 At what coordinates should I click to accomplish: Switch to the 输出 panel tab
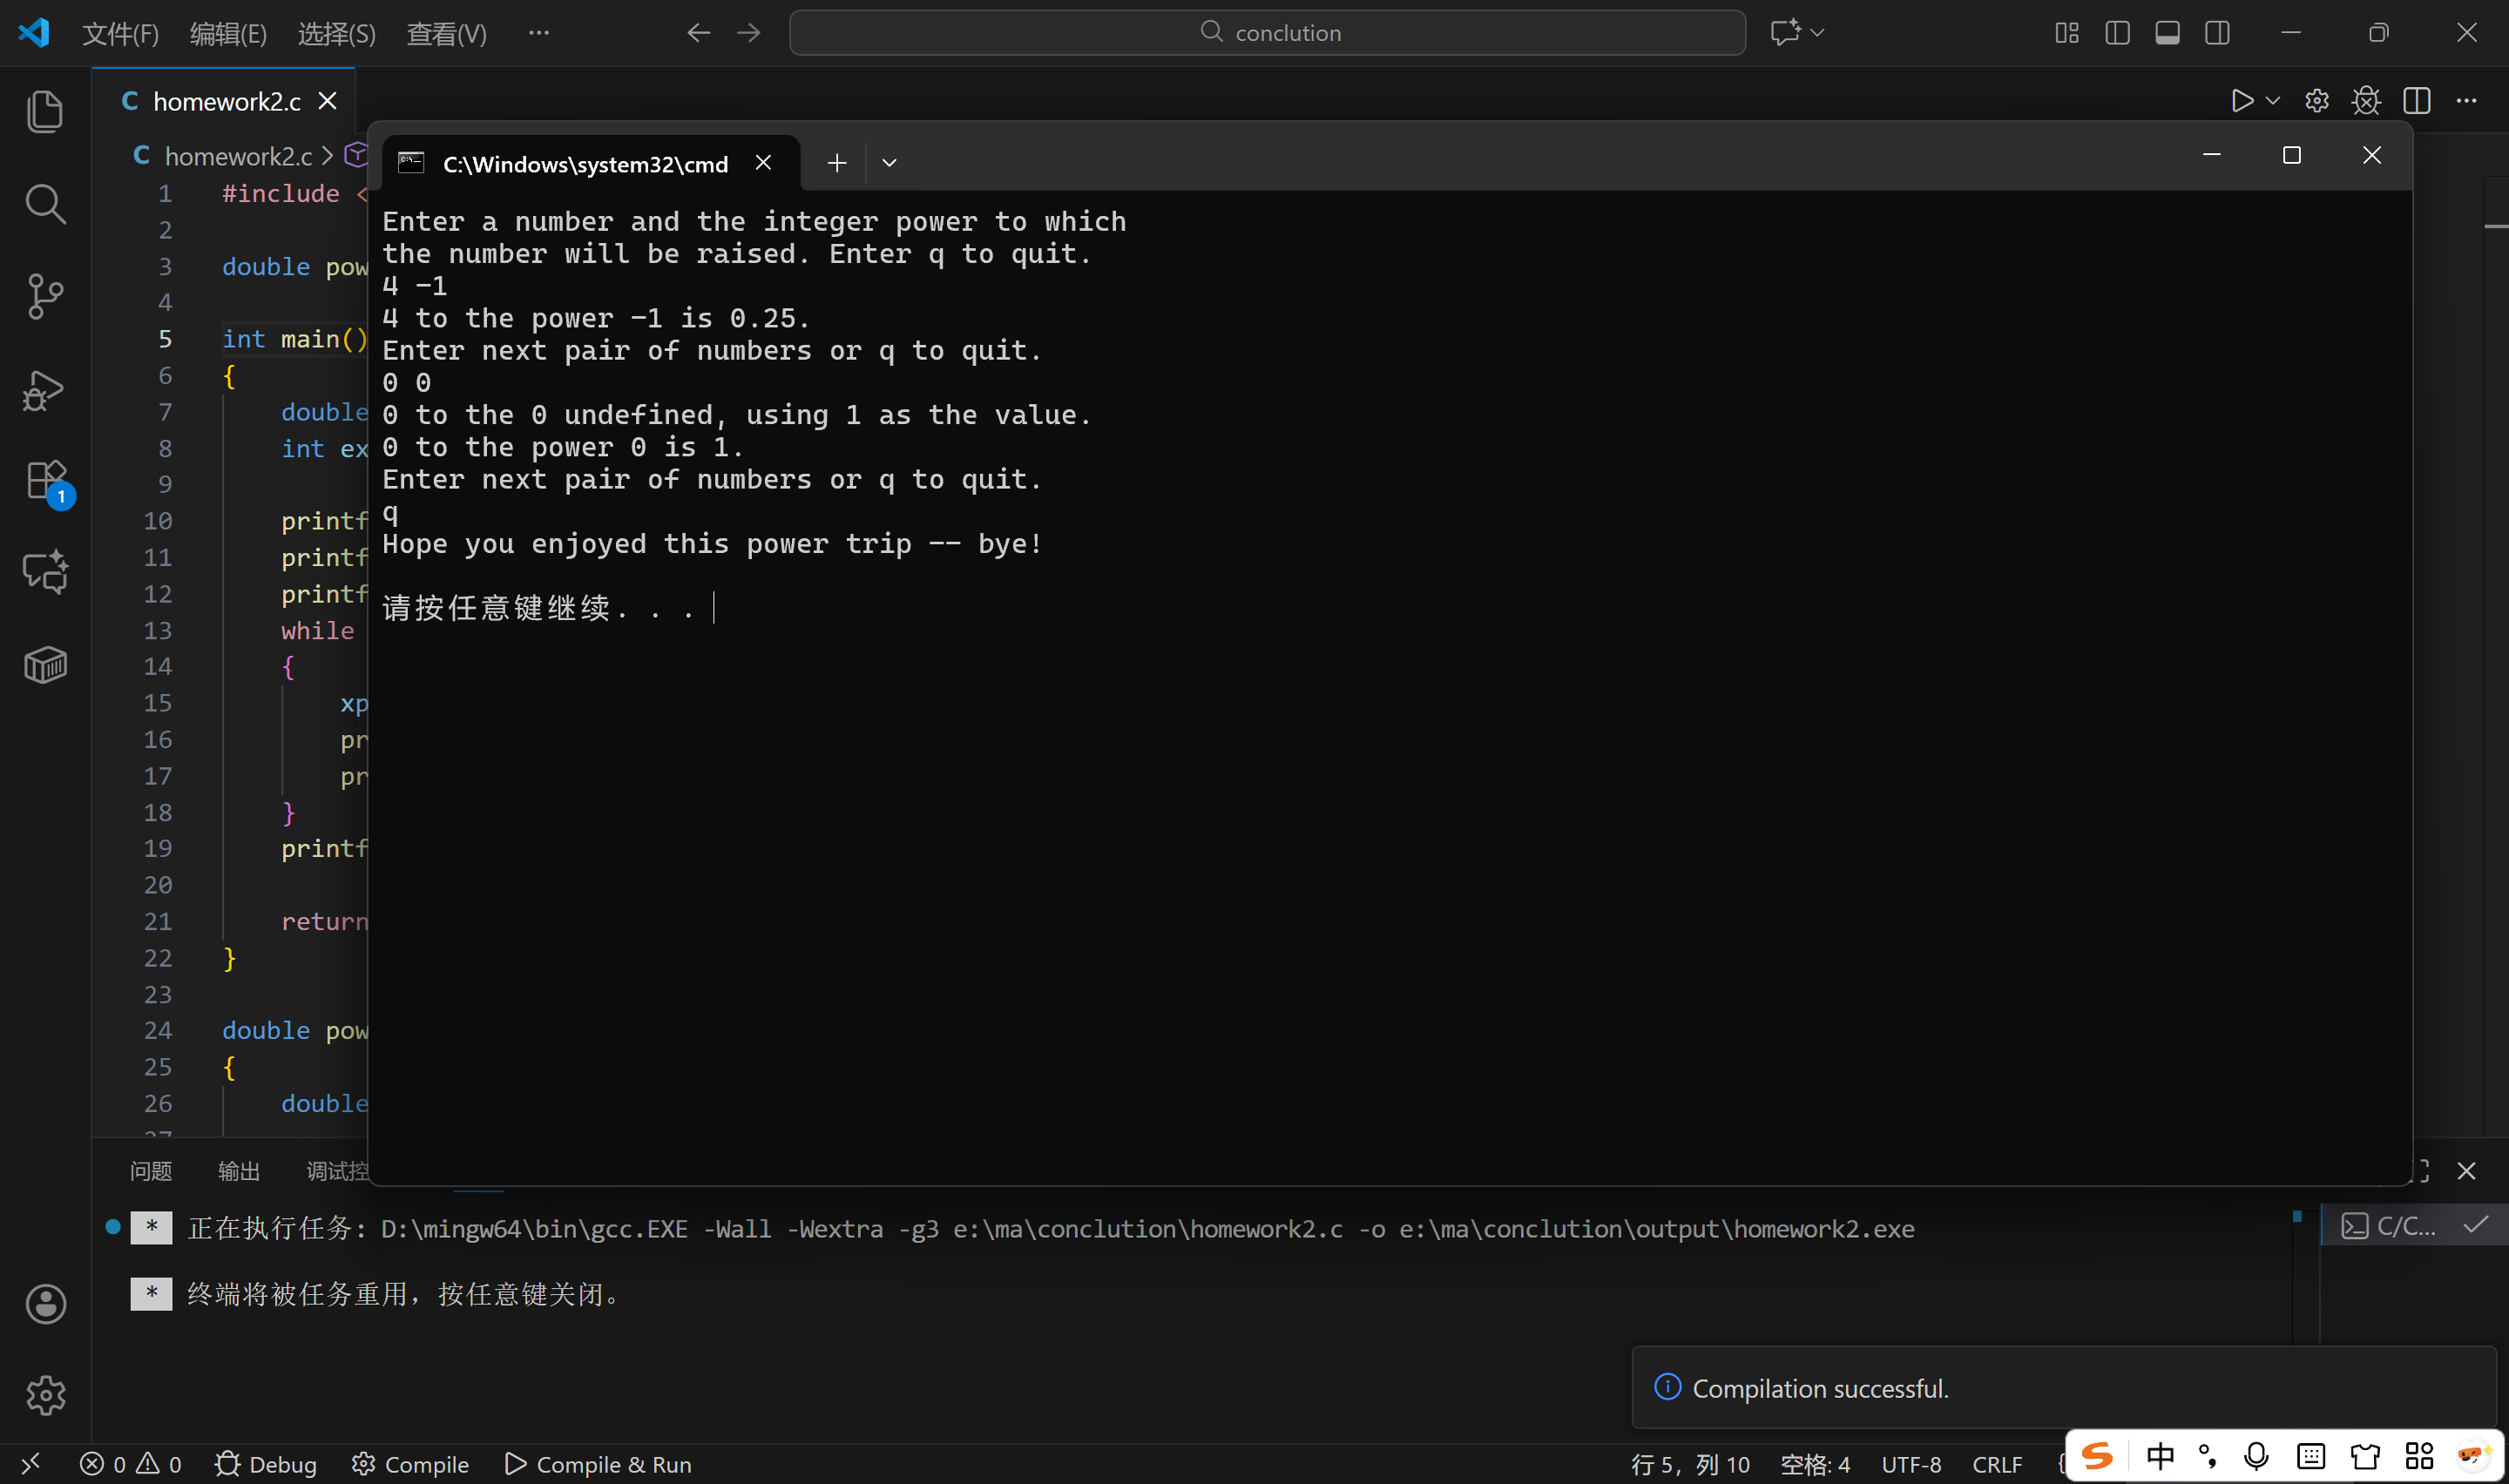[238, 1171]
